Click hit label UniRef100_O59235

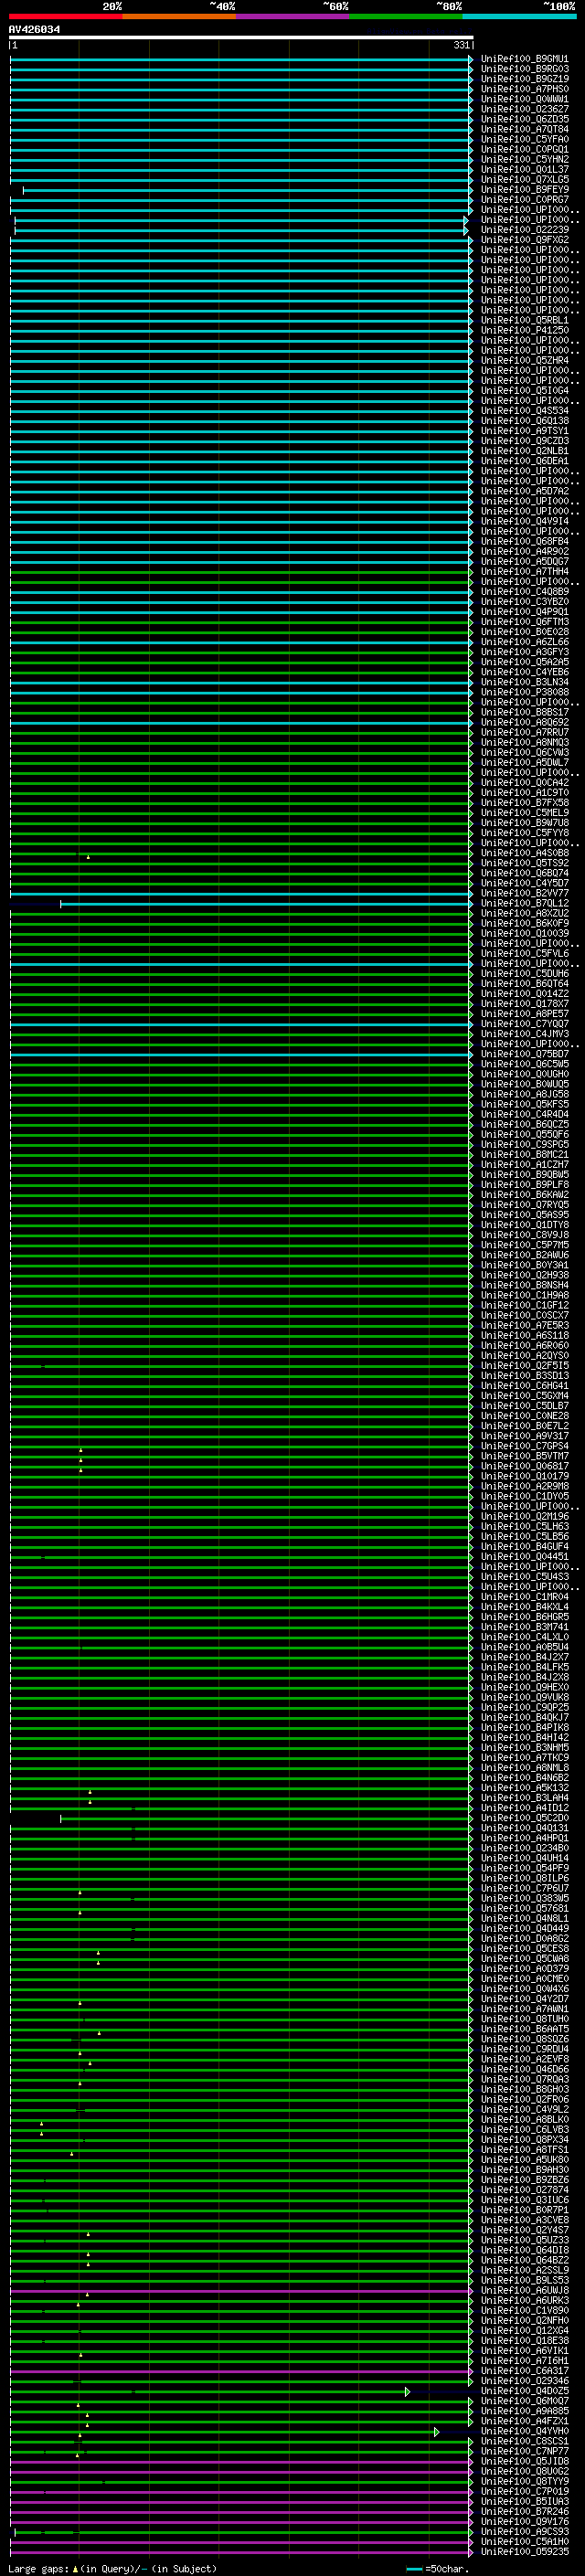coord(524,2551)
